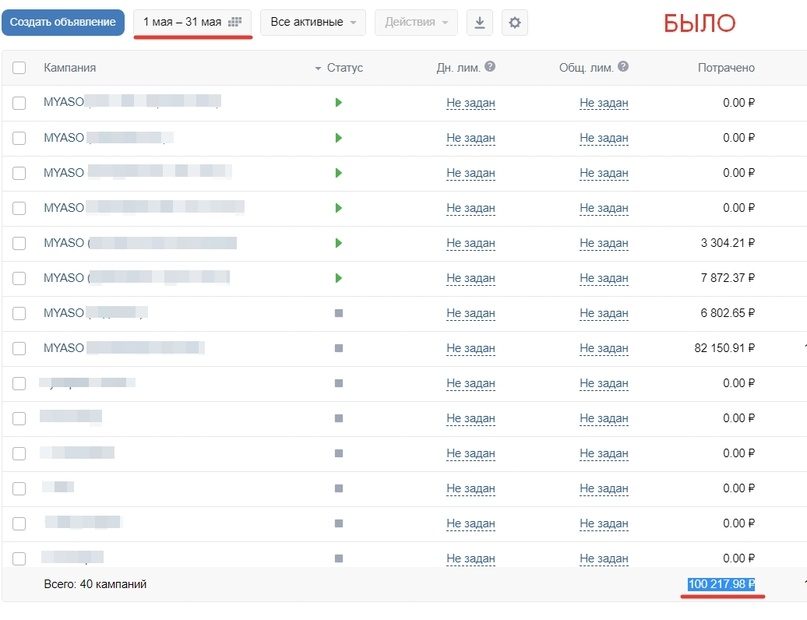The height and width of the screenshot is (620, 807).
Task: Click the green play status in first row
Action: tap(338, 102)
